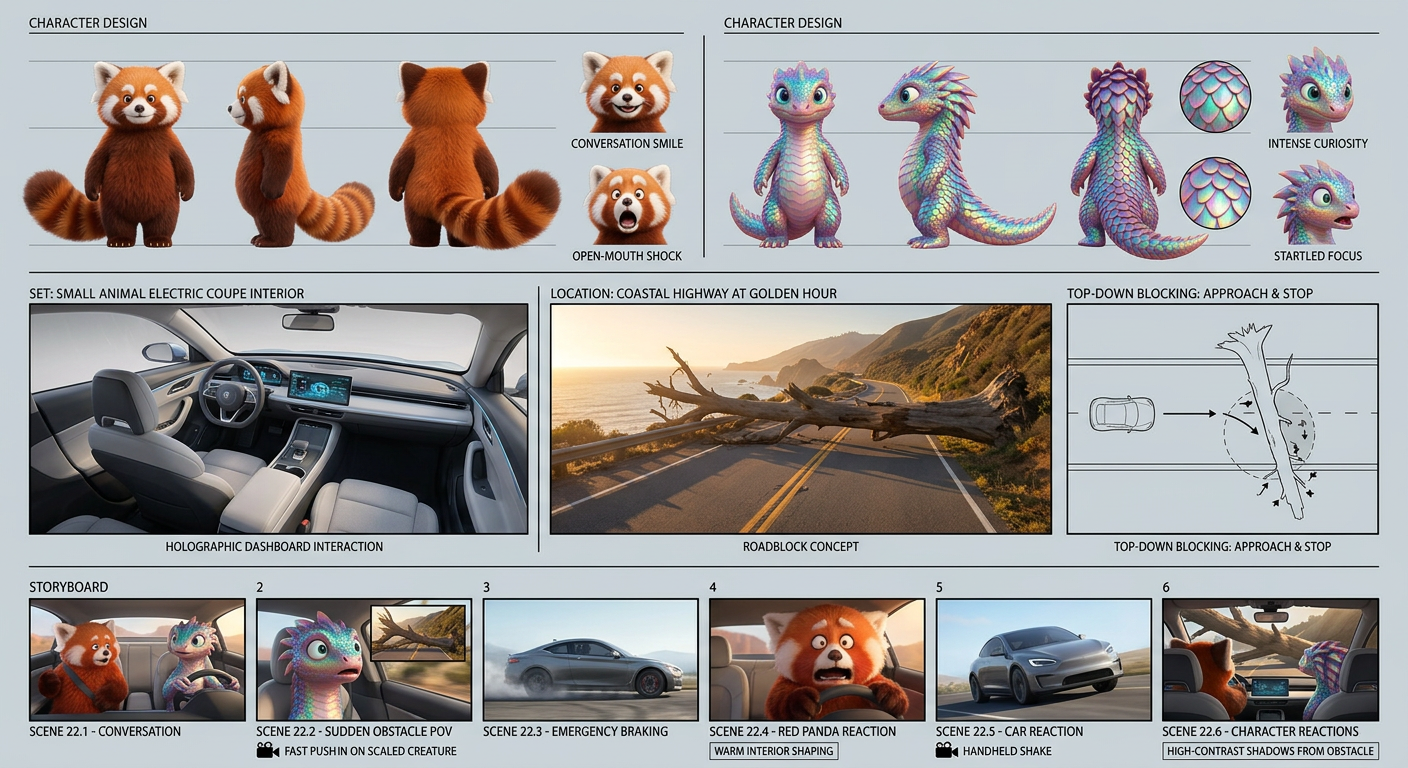Open storyboard frame Scene 22.2 obstacle POV
Screen dimensions: 1408x768
[x=364, y=660]
